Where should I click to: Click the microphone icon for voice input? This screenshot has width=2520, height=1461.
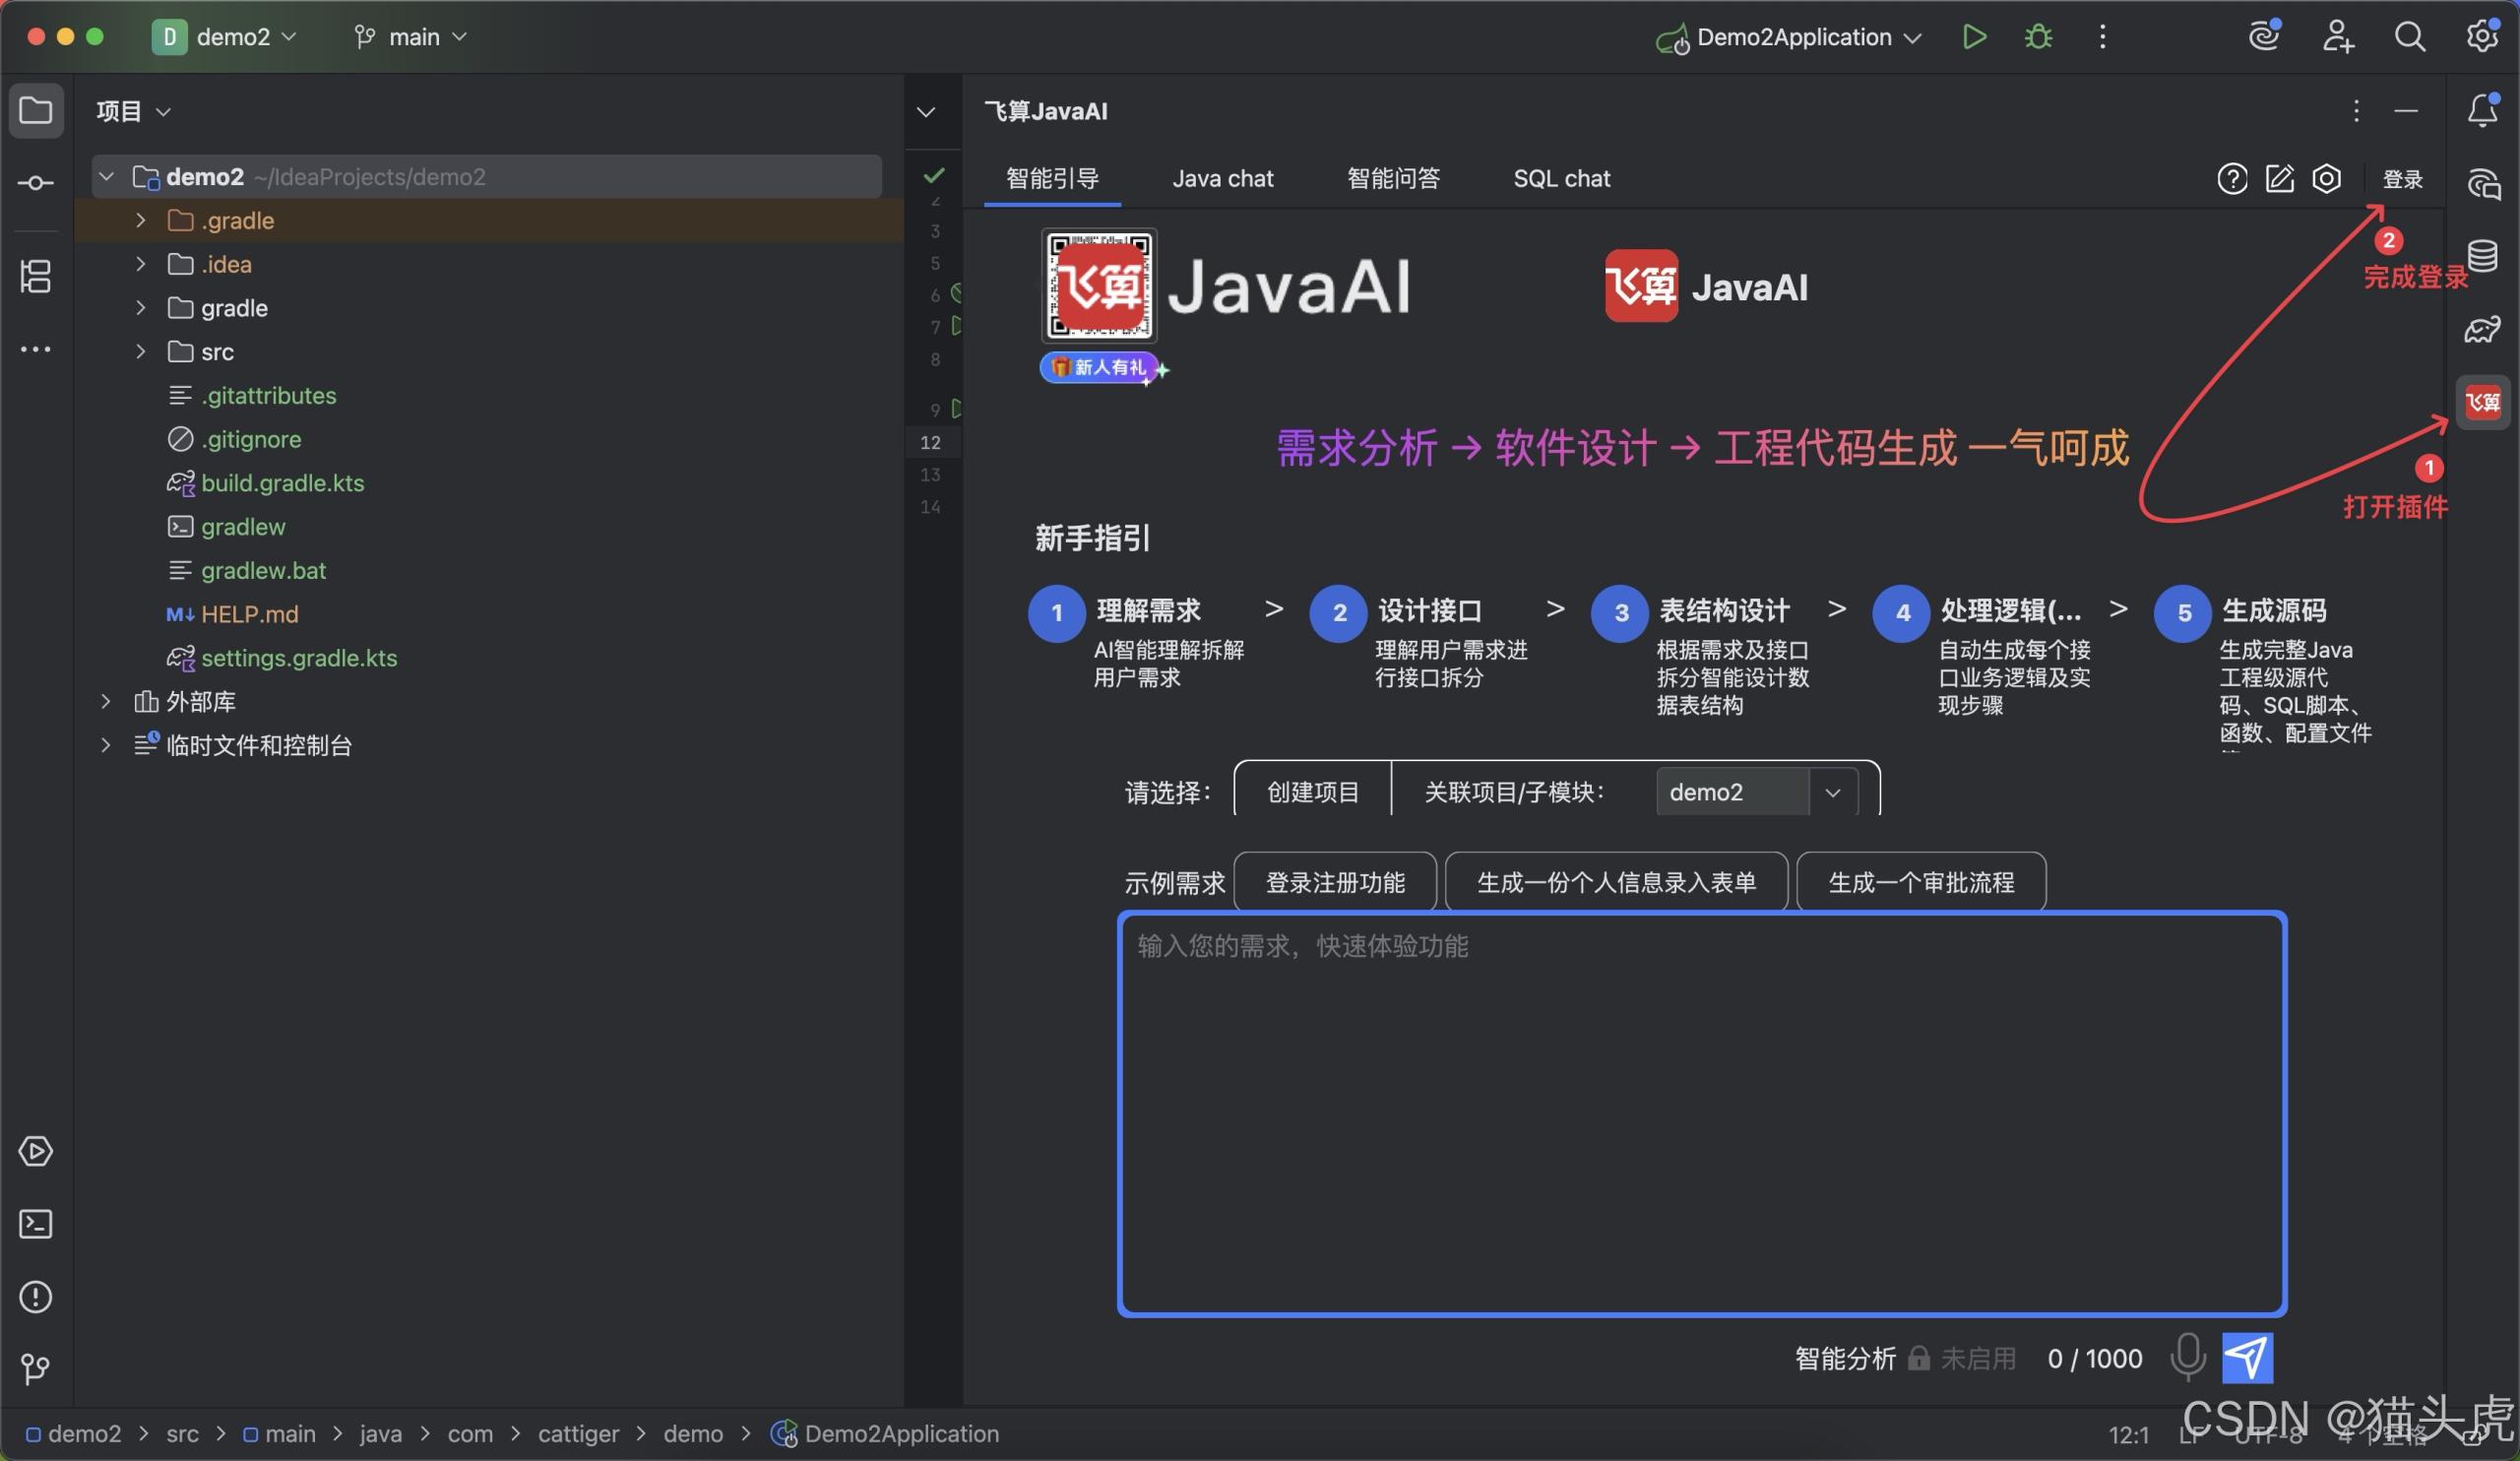click(2189, 1357)
